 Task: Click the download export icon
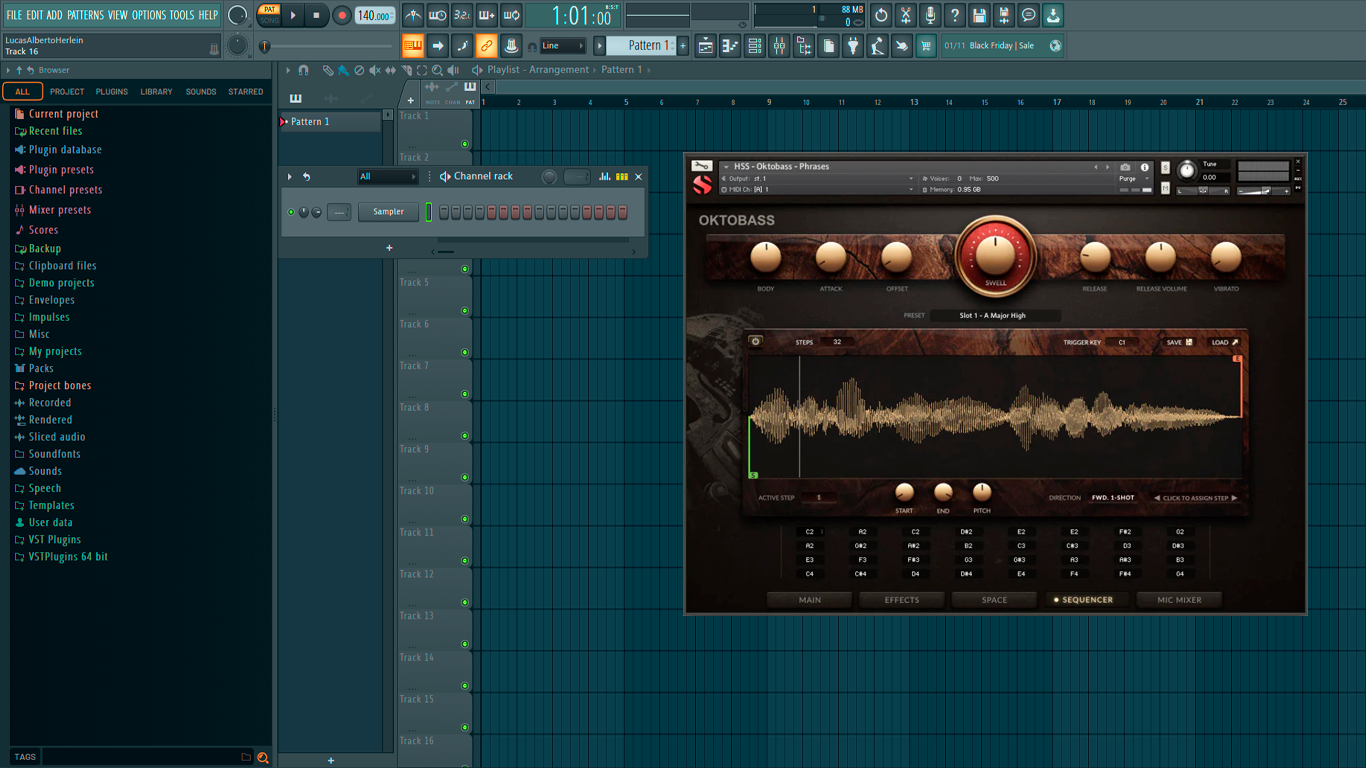click(x=1053, y=15)
